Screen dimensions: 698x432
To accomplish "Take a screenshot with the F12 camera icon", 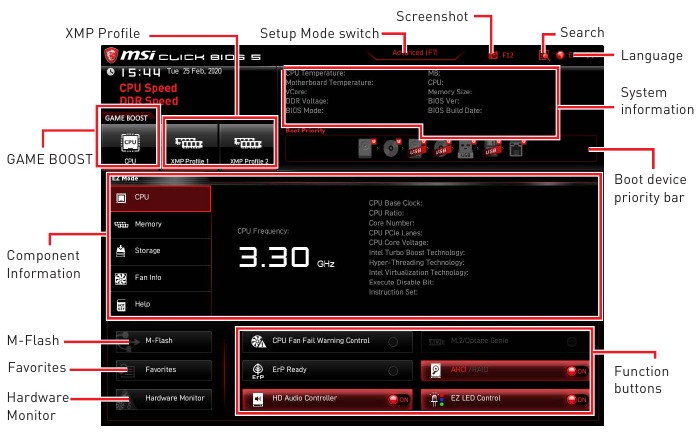I will (493, 55).
